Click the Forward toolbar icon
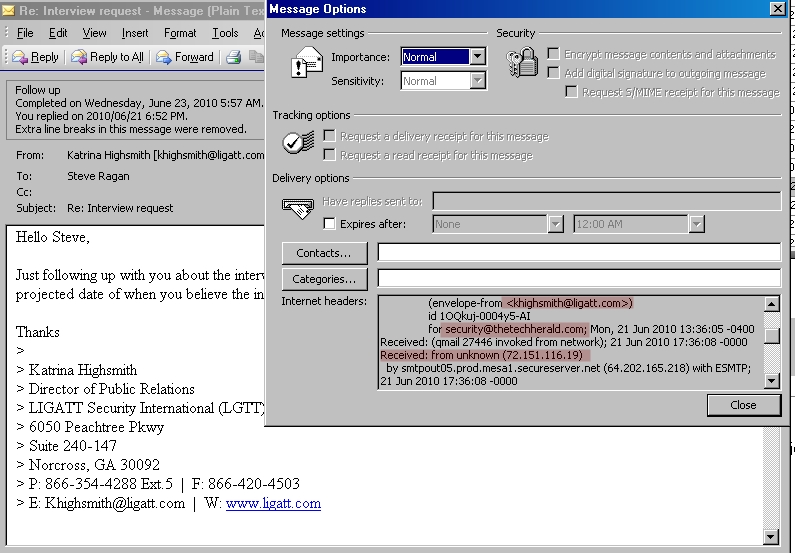The image size is (795, 553). coord(163,57)
